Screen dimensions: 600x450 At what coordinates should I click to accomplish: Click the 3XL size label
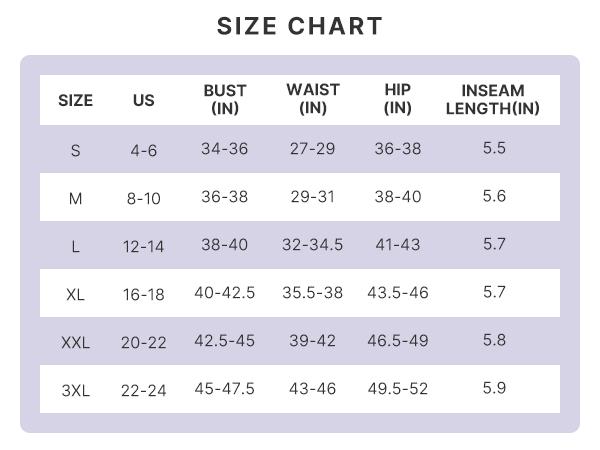point(76,391)
